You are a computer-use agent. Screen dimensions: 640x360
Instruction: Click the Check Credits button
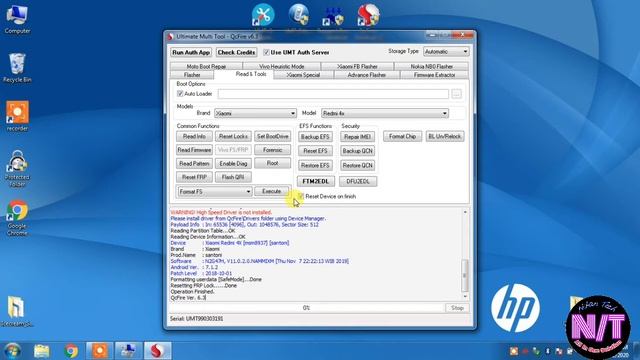click(236, 52)
